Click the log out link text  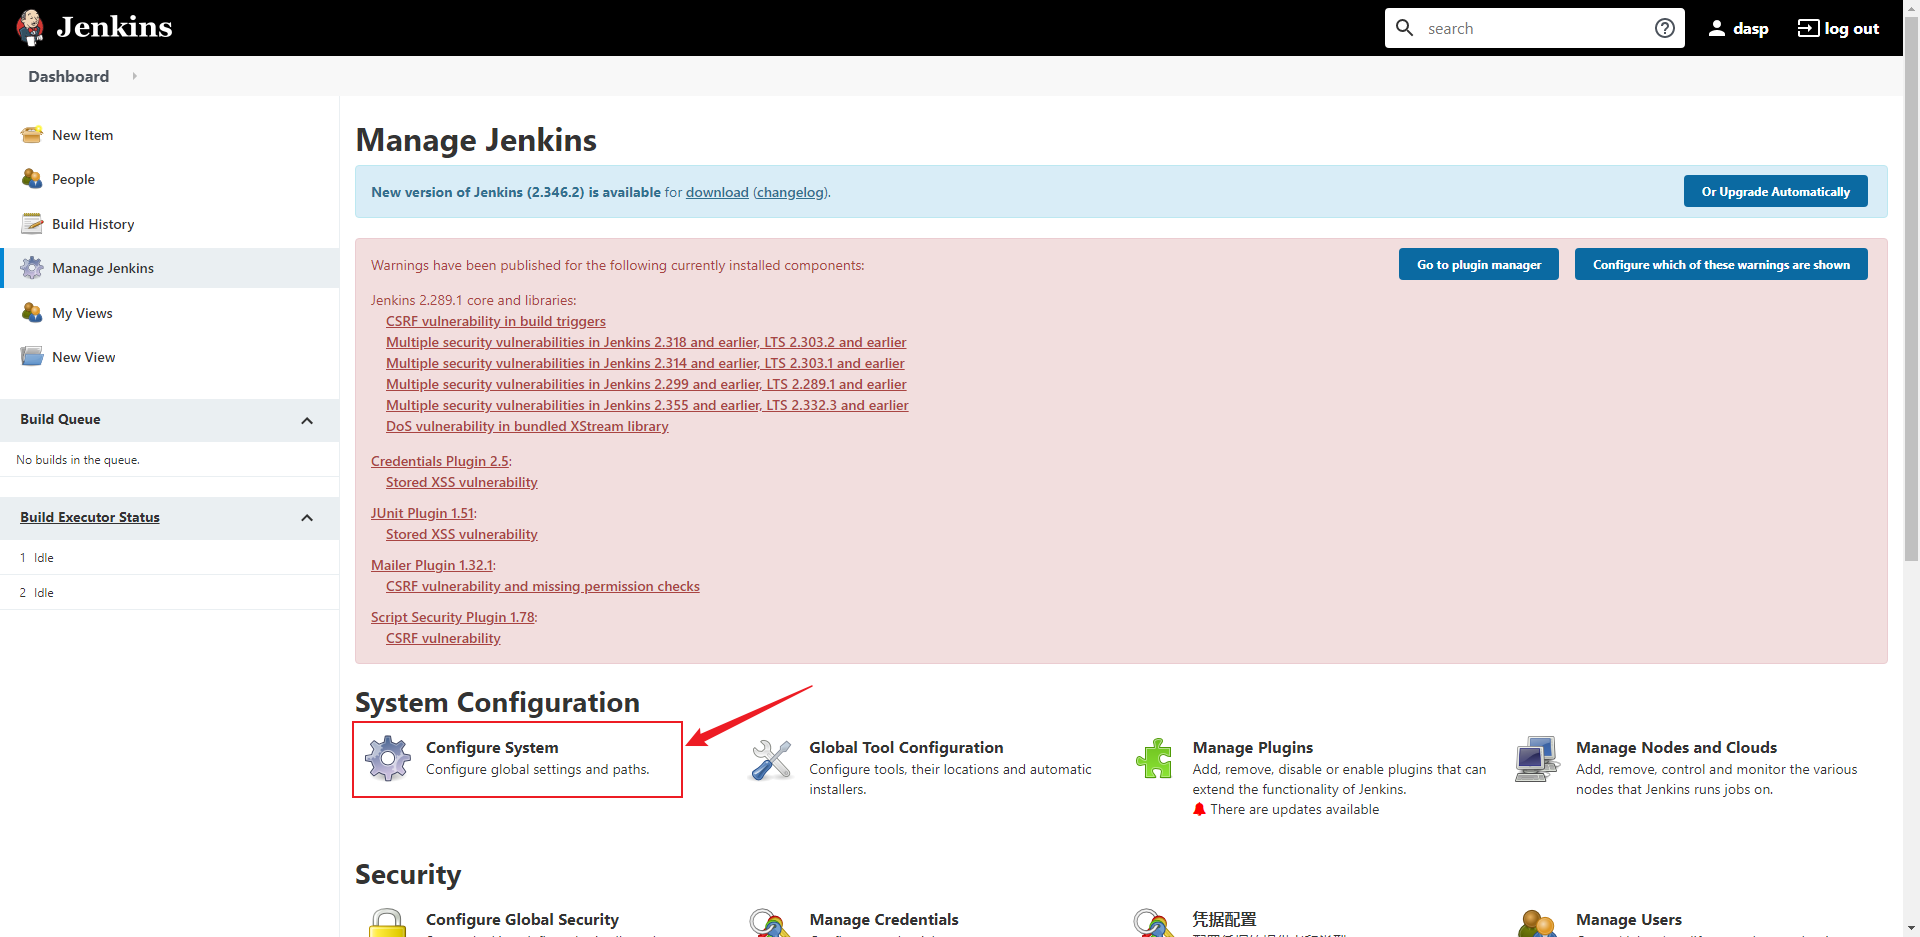1852,29
